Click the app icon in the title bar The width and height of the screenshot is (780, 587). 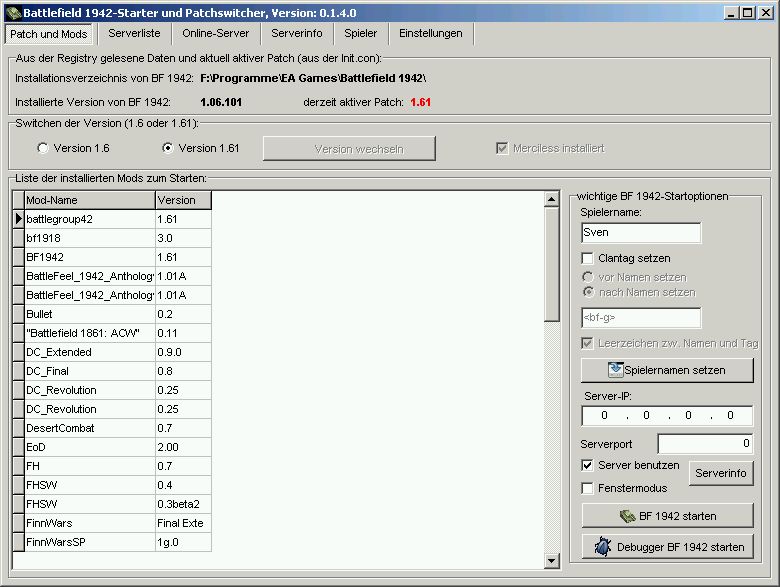tap(11, 12)
